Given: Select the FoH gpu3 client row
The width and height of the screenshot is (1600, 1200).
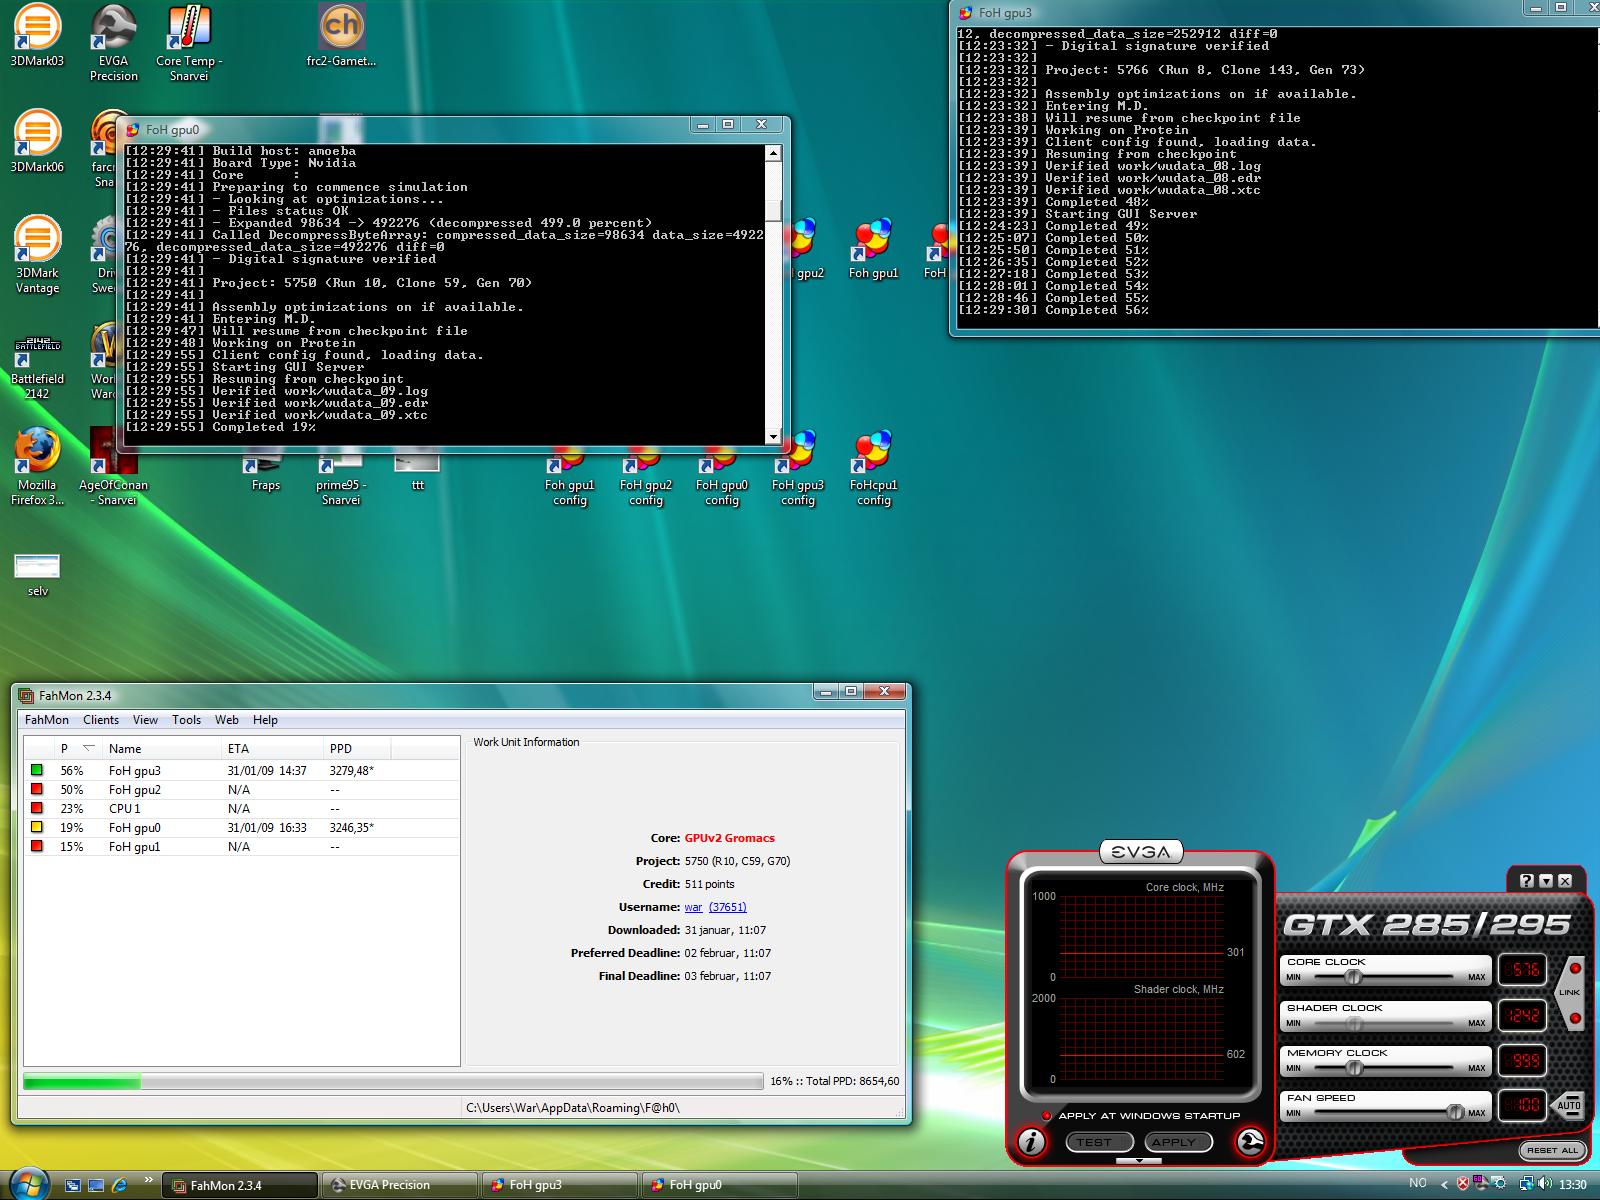Looking at the screenshot, I should 241,771.
